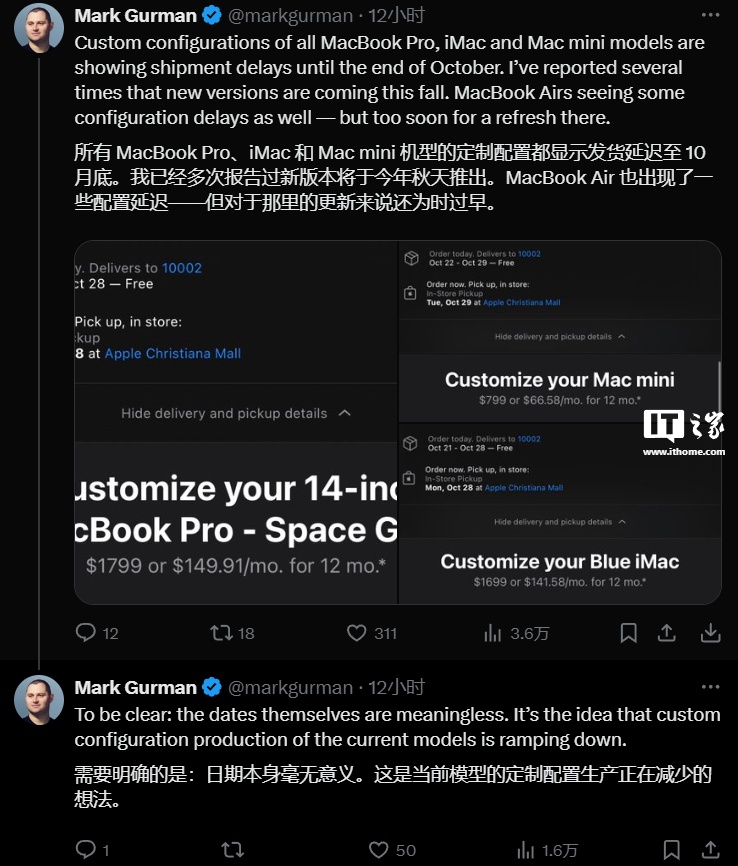Download the first tweet's media

710,632
